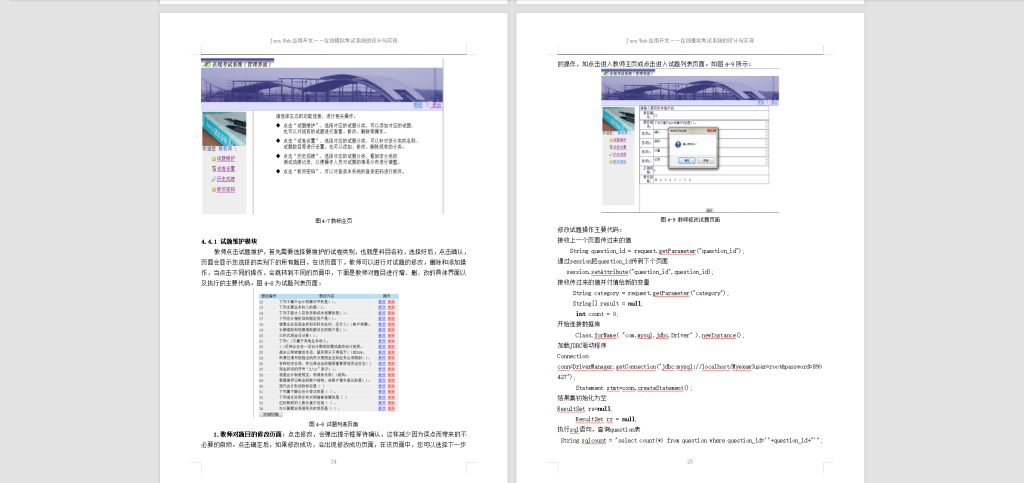
Task: Click the stadium banner image in Figure 4-7
Action: click(322, 85)
